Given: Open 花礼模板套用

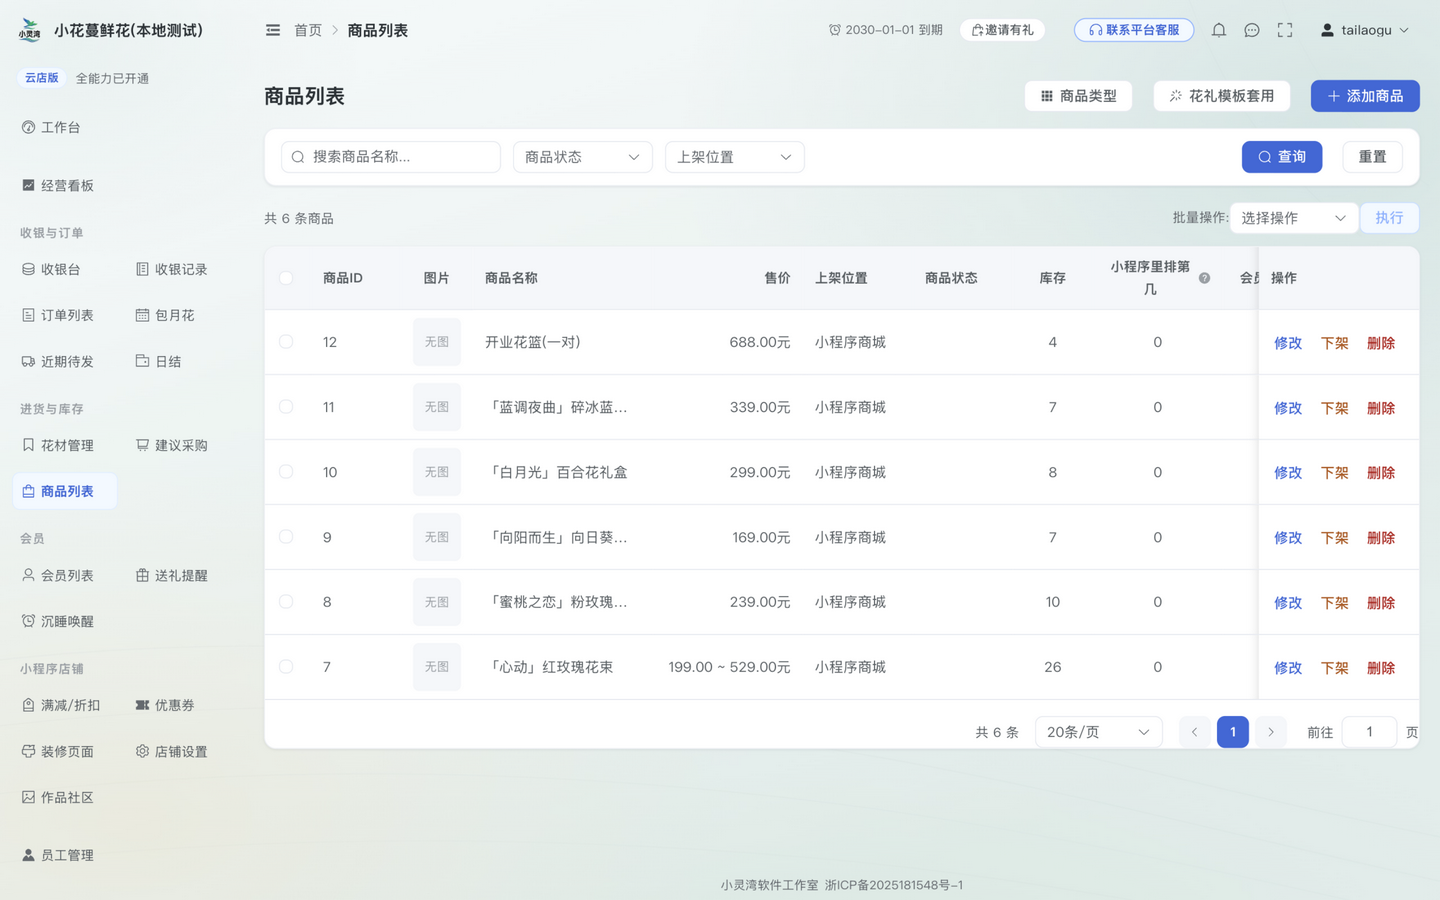Looking at the screenshot, I should click(1222, 96).
